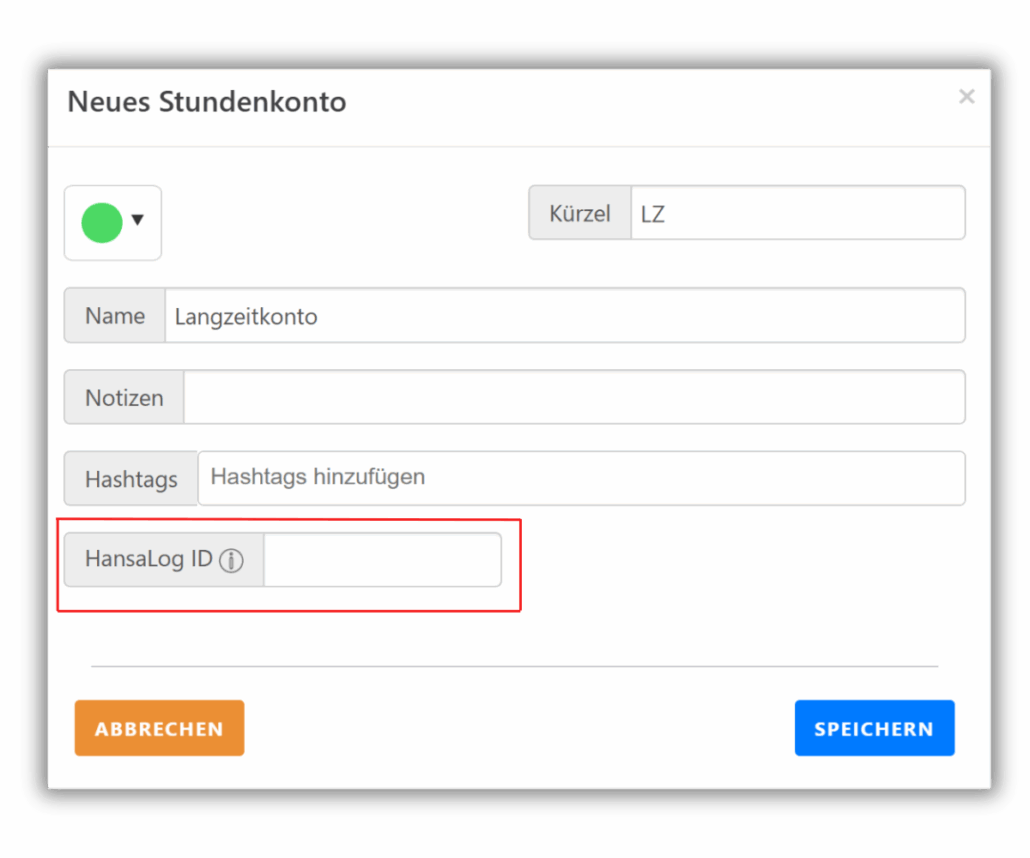Close the Neues Stundenkonto dialog
The width and height of the screenshot is (1030, 858).
pyautogui.click(x=966, y=97)
